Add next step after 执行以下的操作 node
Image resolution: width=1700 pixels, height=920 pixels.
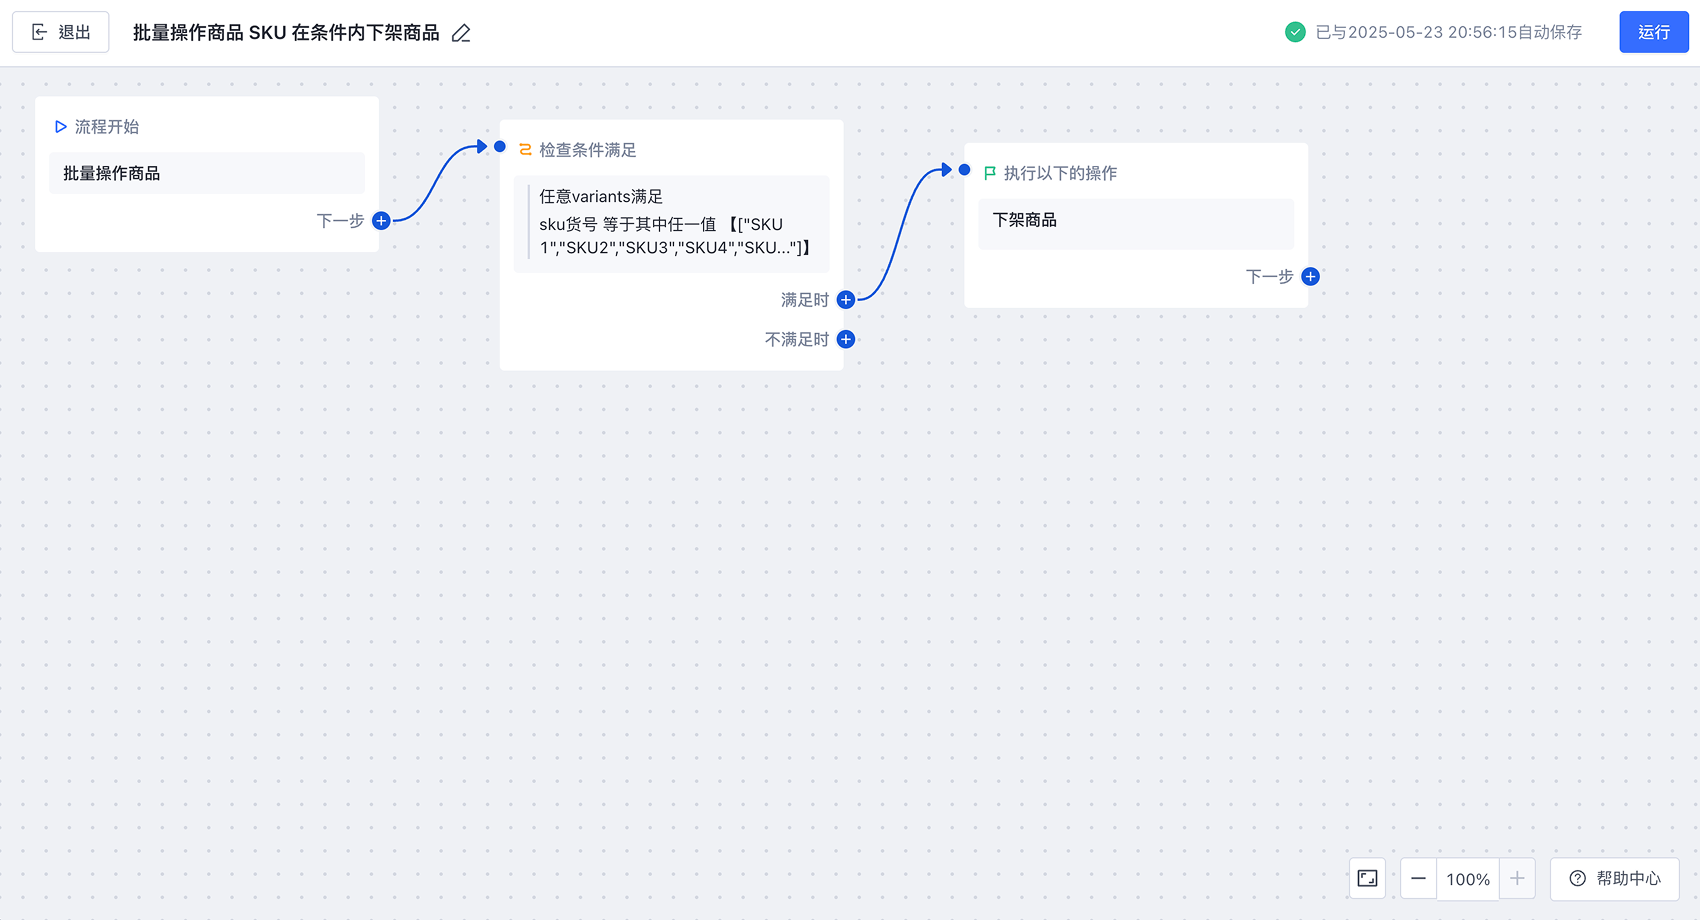1311,277
